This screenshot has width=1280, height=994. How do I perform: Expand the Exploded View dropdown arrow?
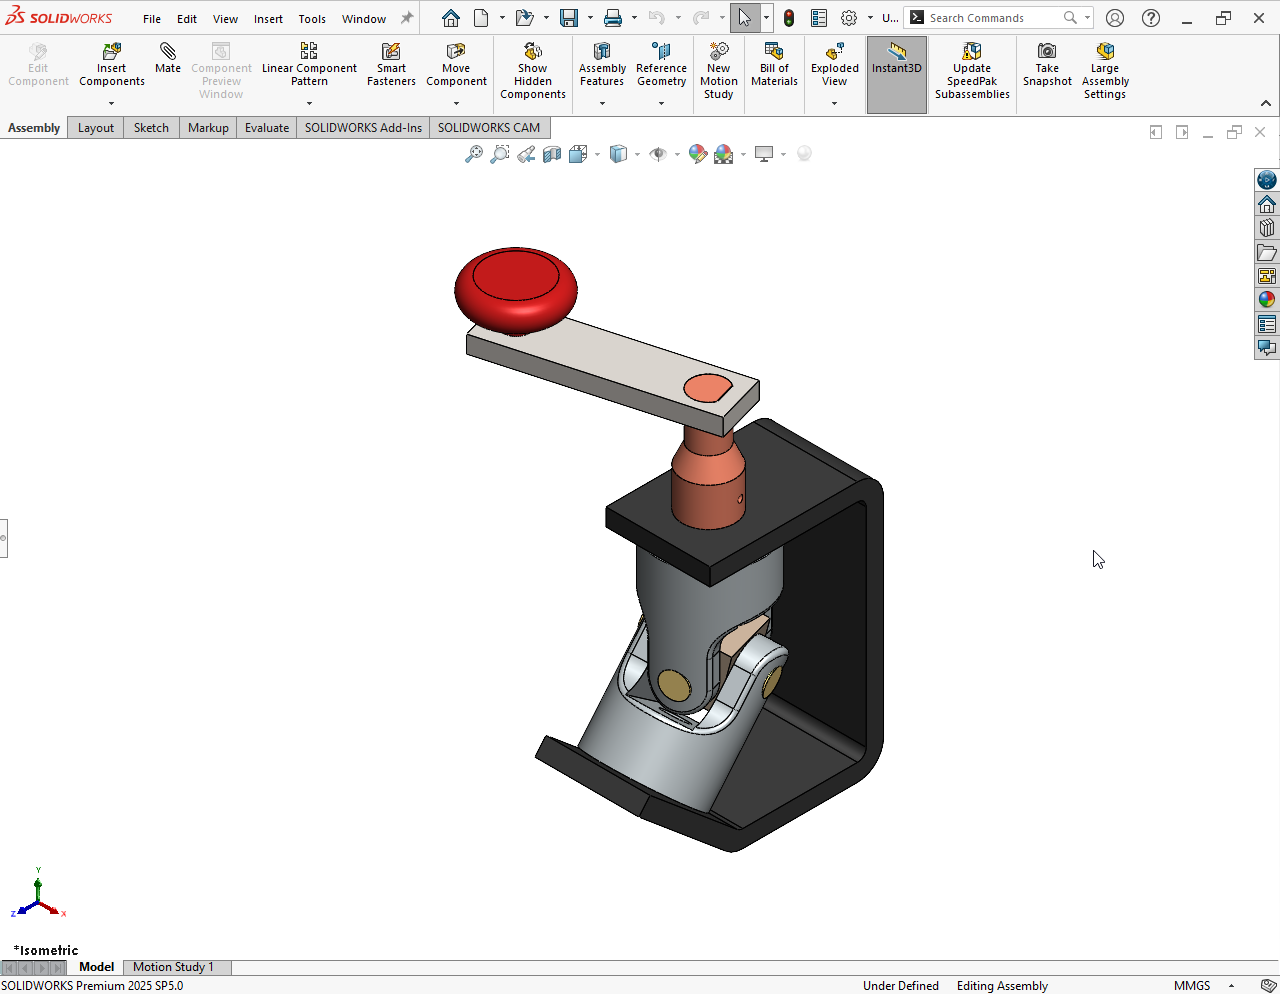click(x=834, y=103)
